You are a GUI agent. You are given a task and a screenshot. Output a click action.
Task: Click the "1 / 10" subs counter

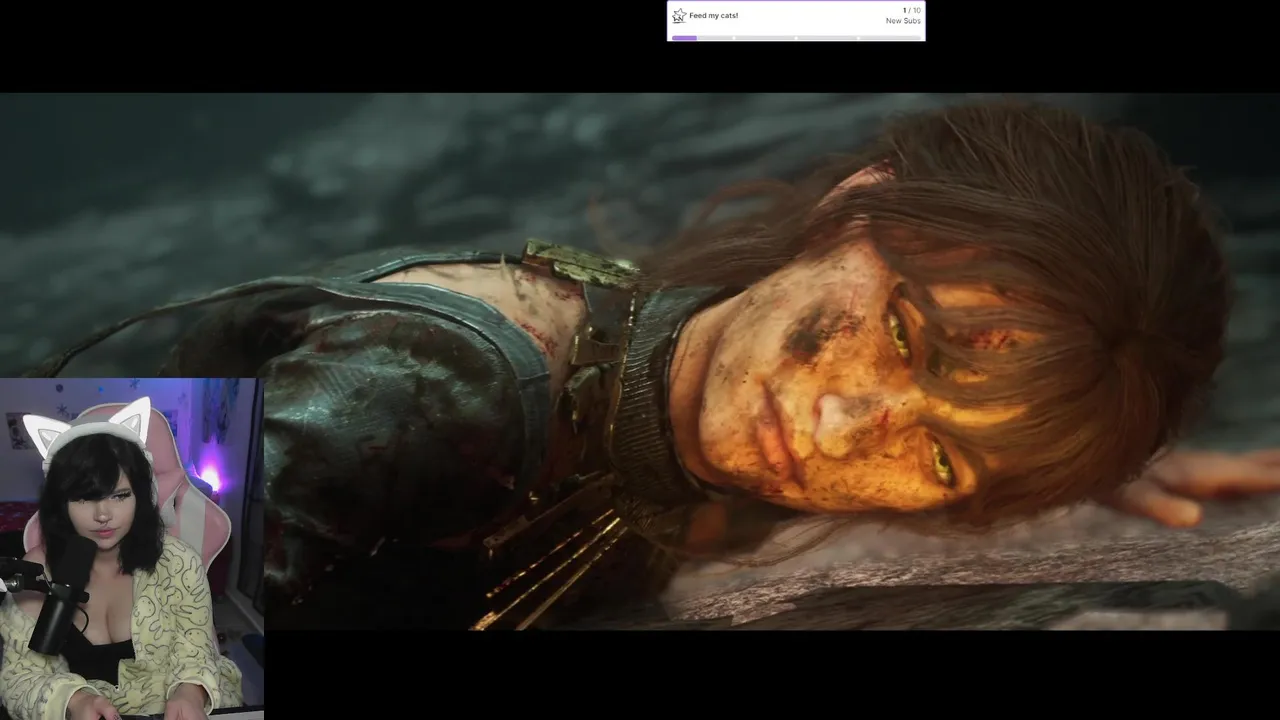pyautogui.click(x=911, y=11)
